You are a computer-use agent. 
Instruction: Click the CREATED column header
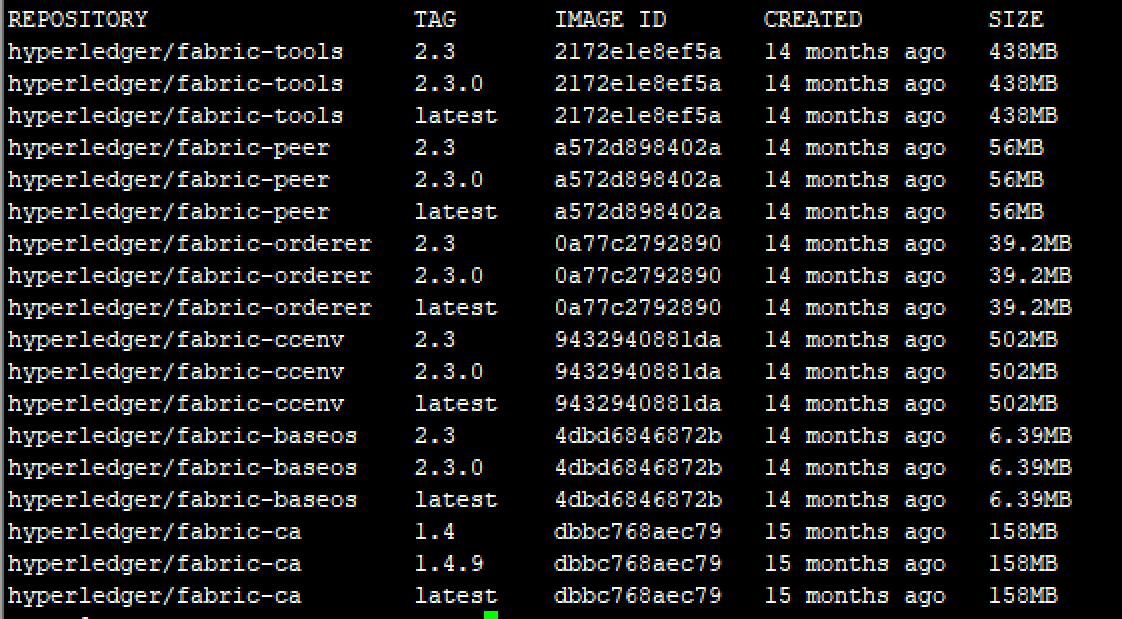pos(812,19)
